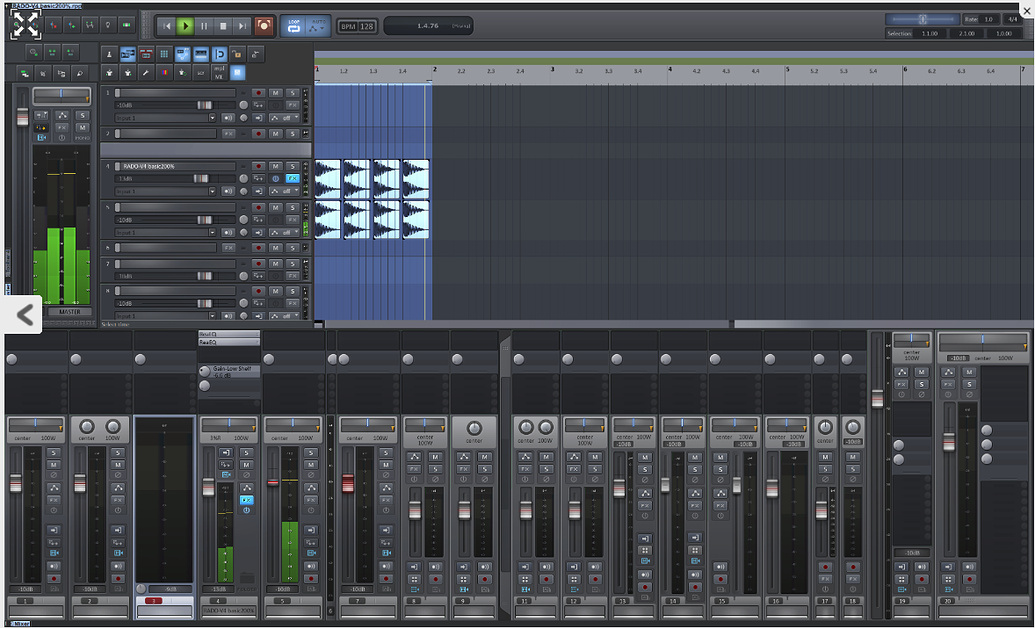Open the active FX button on track 4
Viewport: 1035px width, 628px height.
[x=292, y=178]
